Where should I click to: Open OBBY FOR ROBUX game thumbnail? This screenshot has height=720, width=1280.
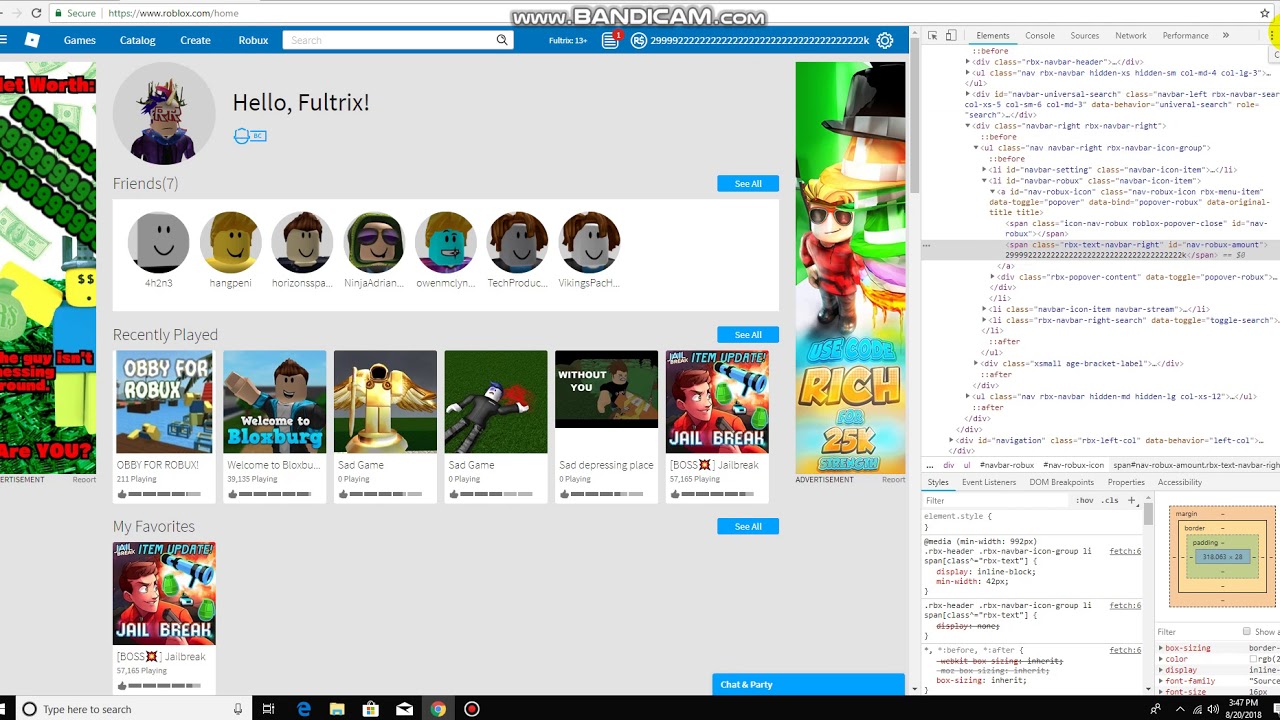pos(164,402)
